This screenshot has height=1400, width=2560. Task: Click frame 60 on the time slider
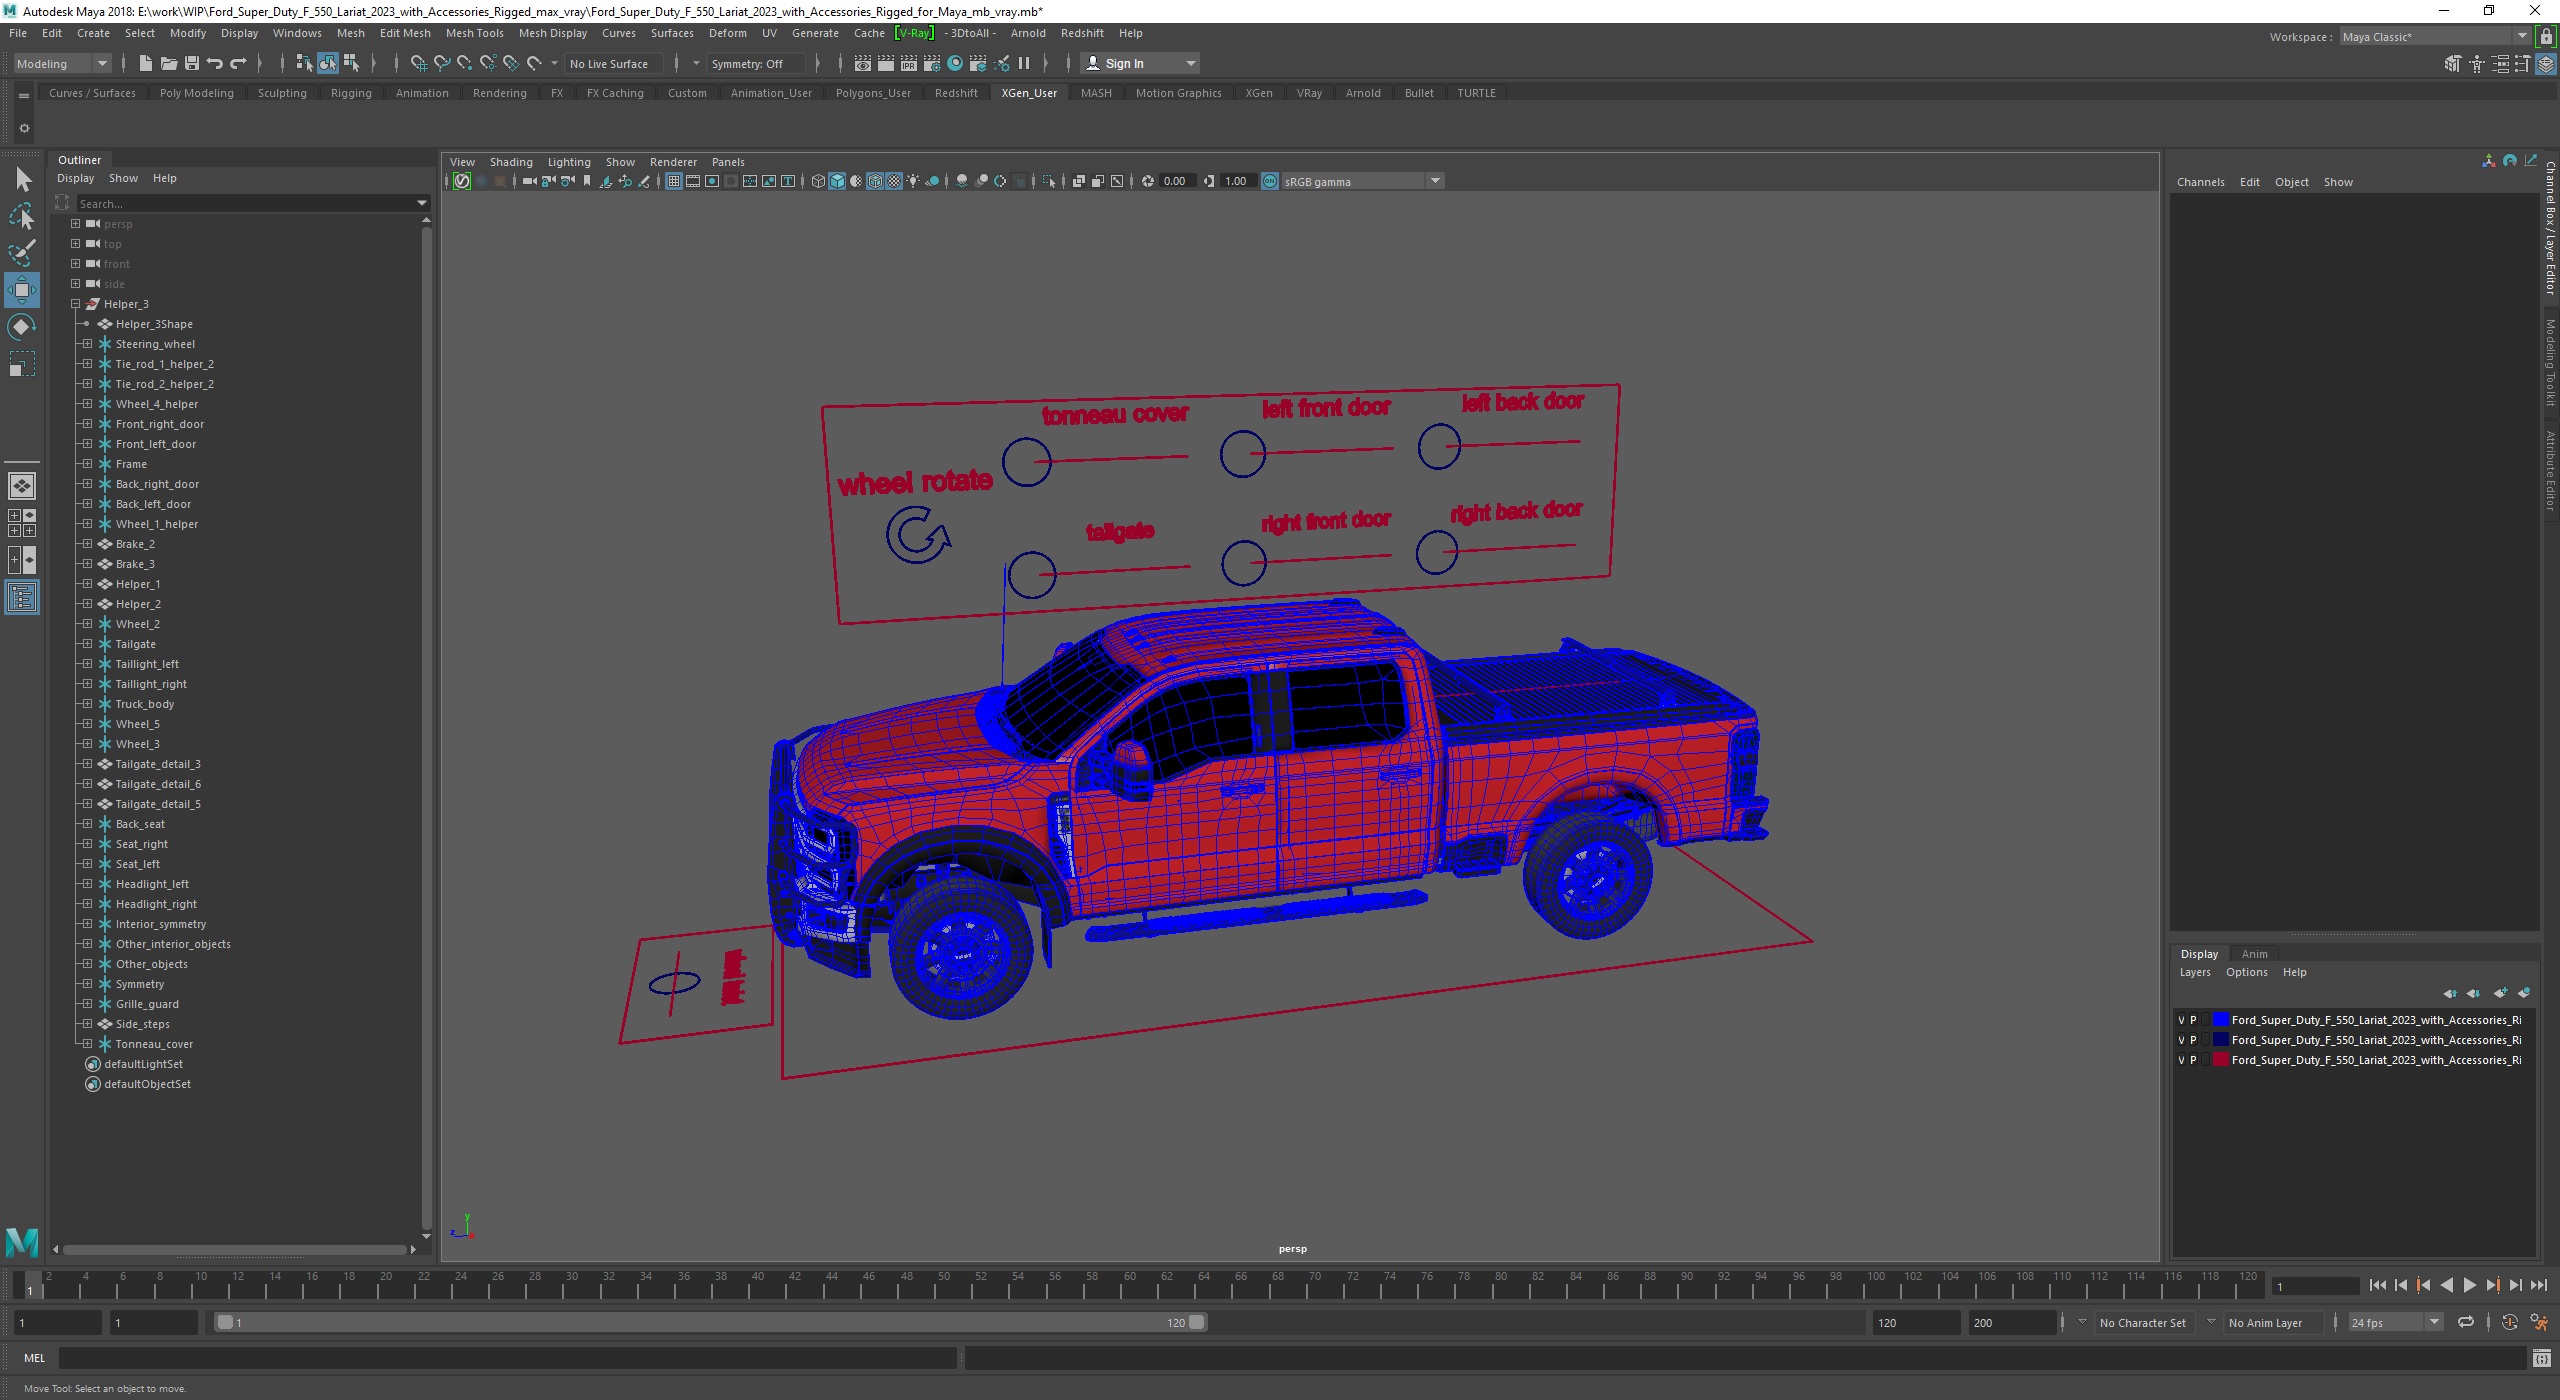1128,1287
